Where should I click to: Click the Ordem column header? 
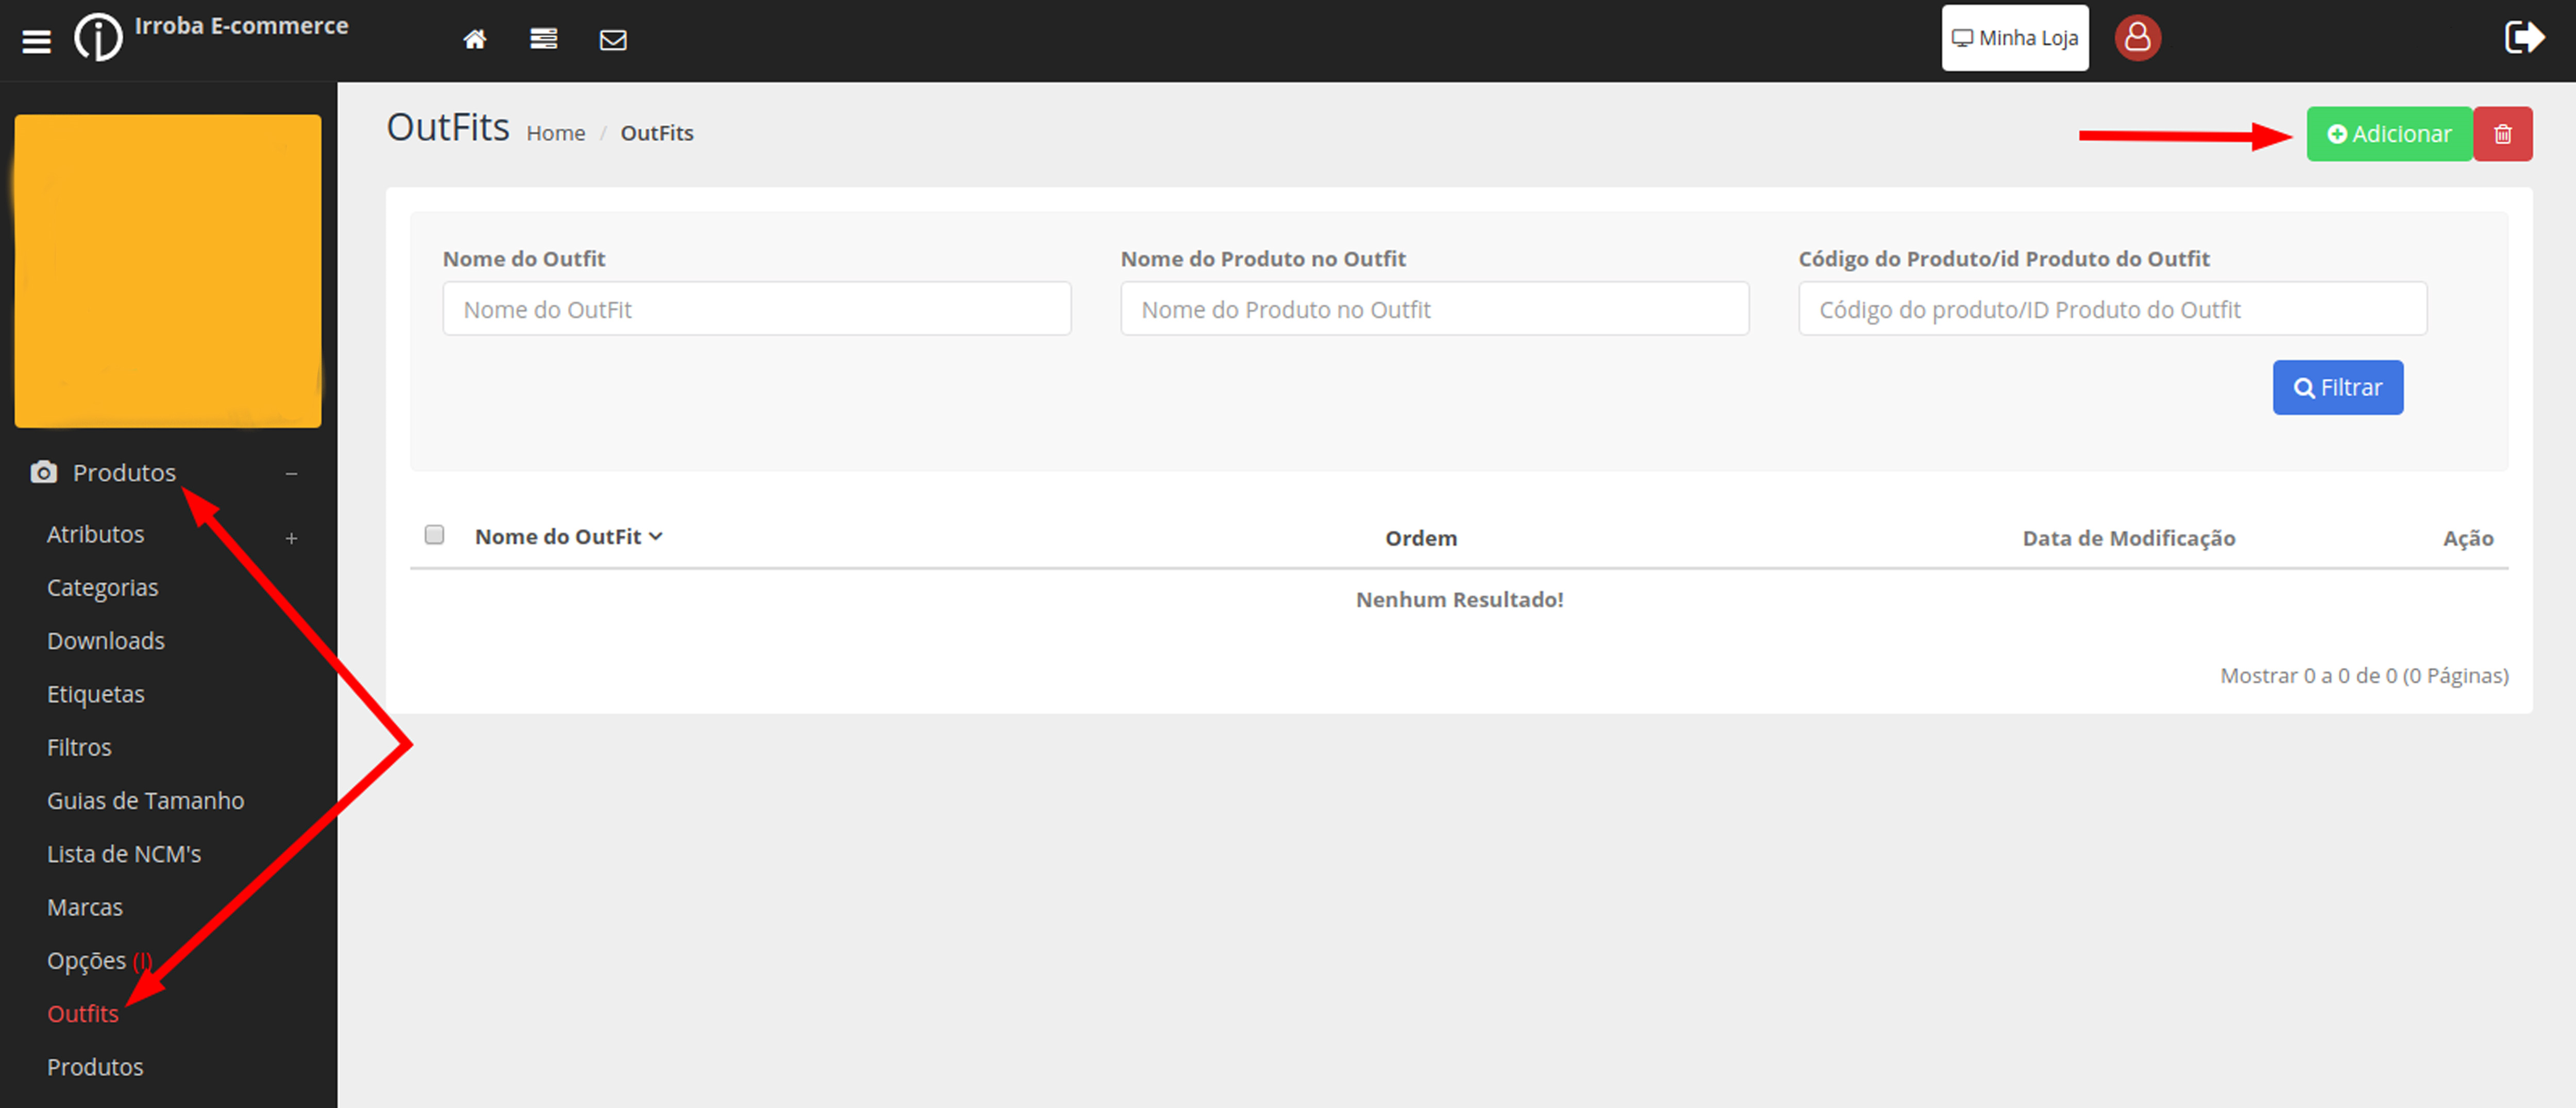click(1421, 538)
